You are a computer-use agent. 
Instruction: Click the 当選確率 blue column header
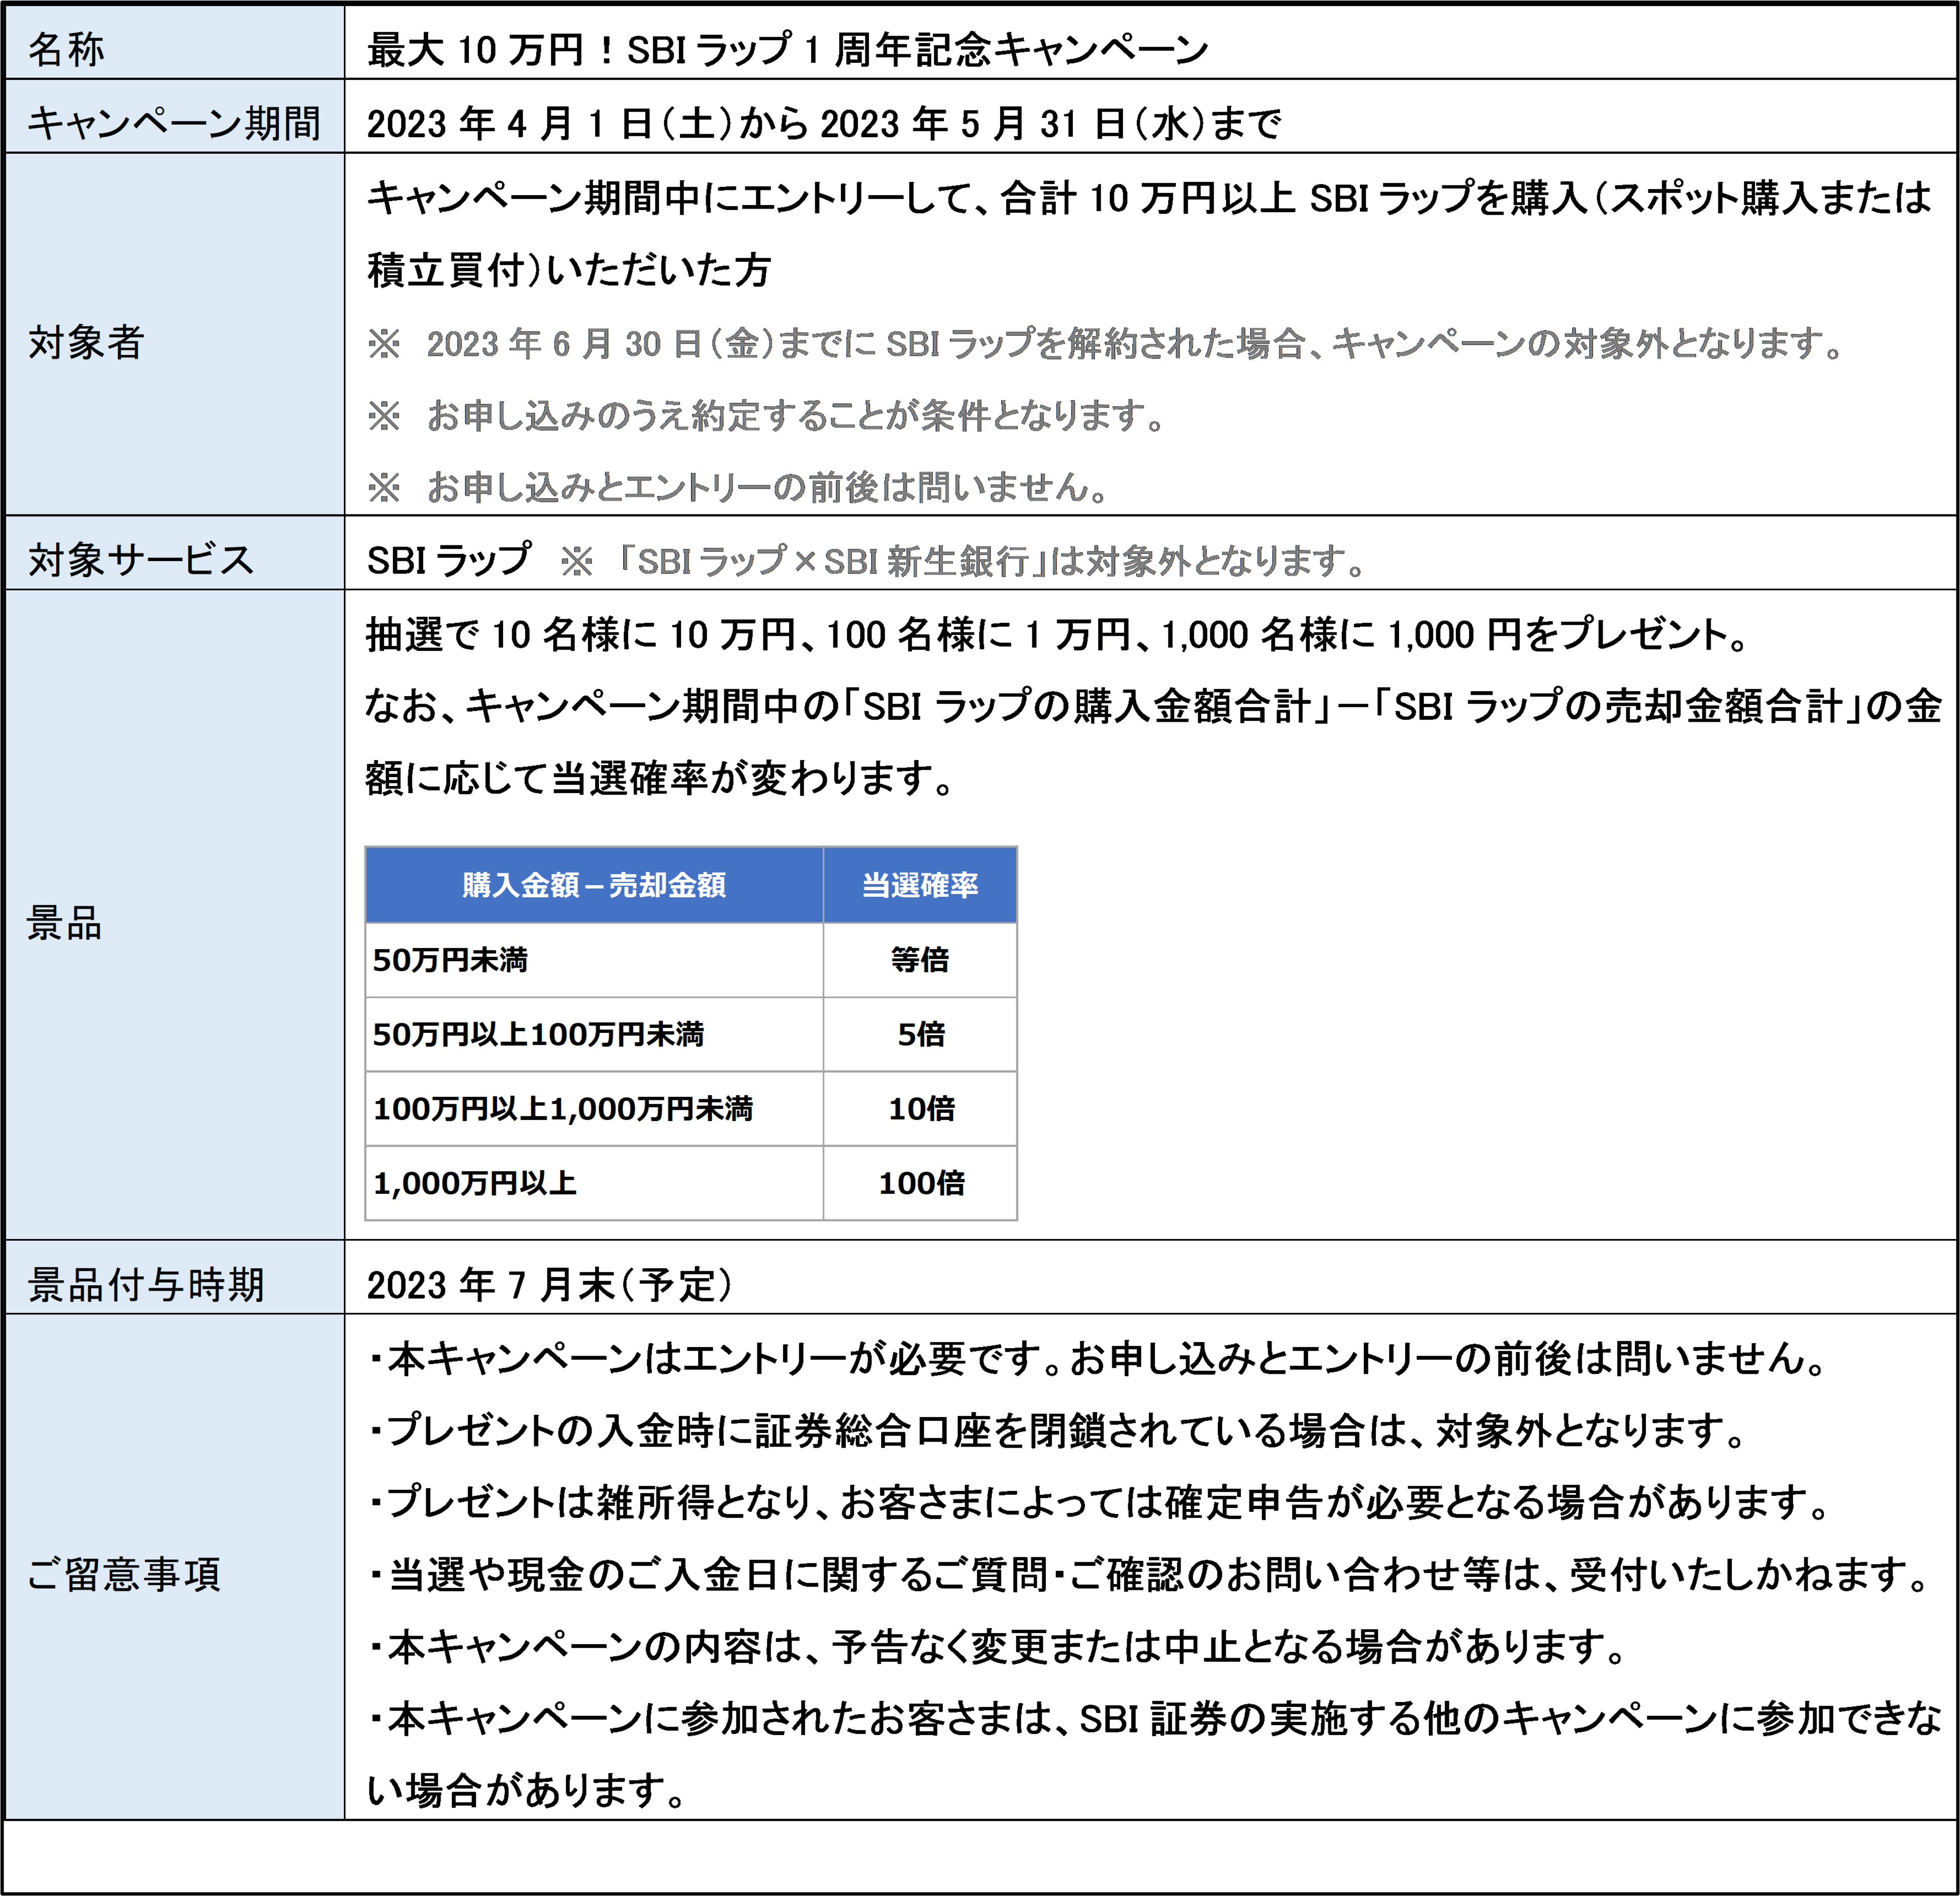[x=920, y=885]
